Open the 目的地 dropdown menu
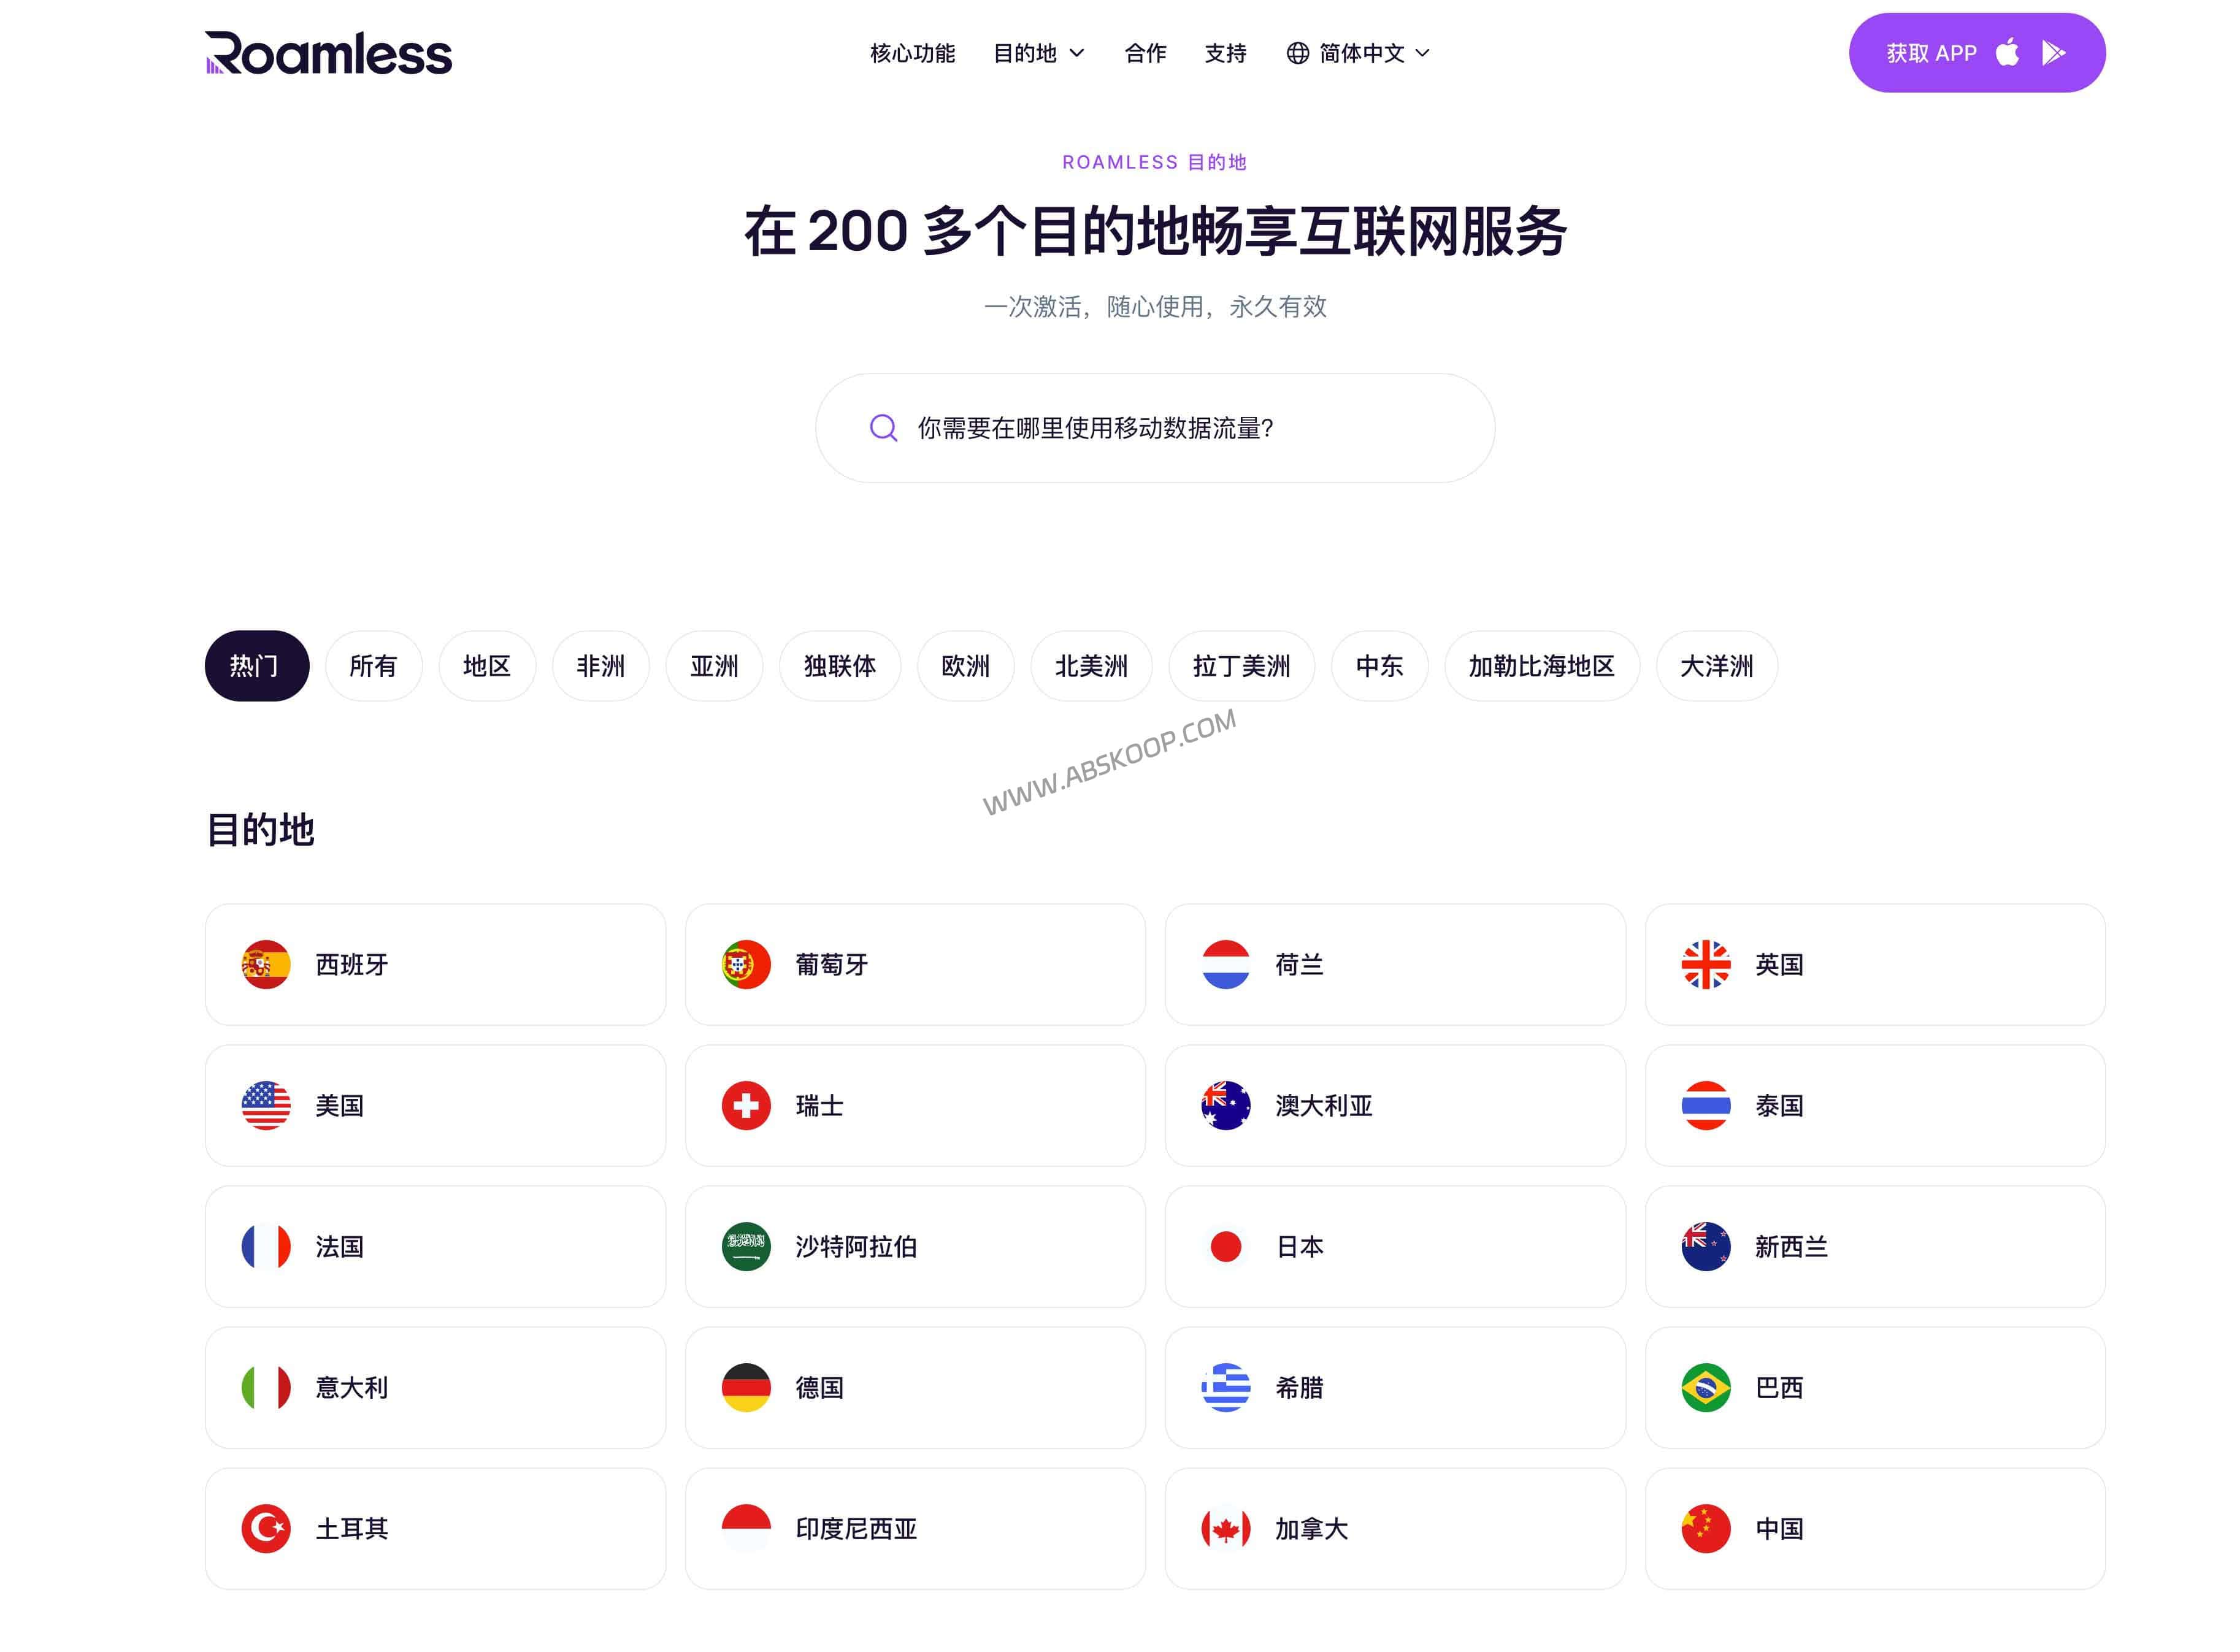The height and width of the screenshot is (1652, 2240). point(1038,54)
